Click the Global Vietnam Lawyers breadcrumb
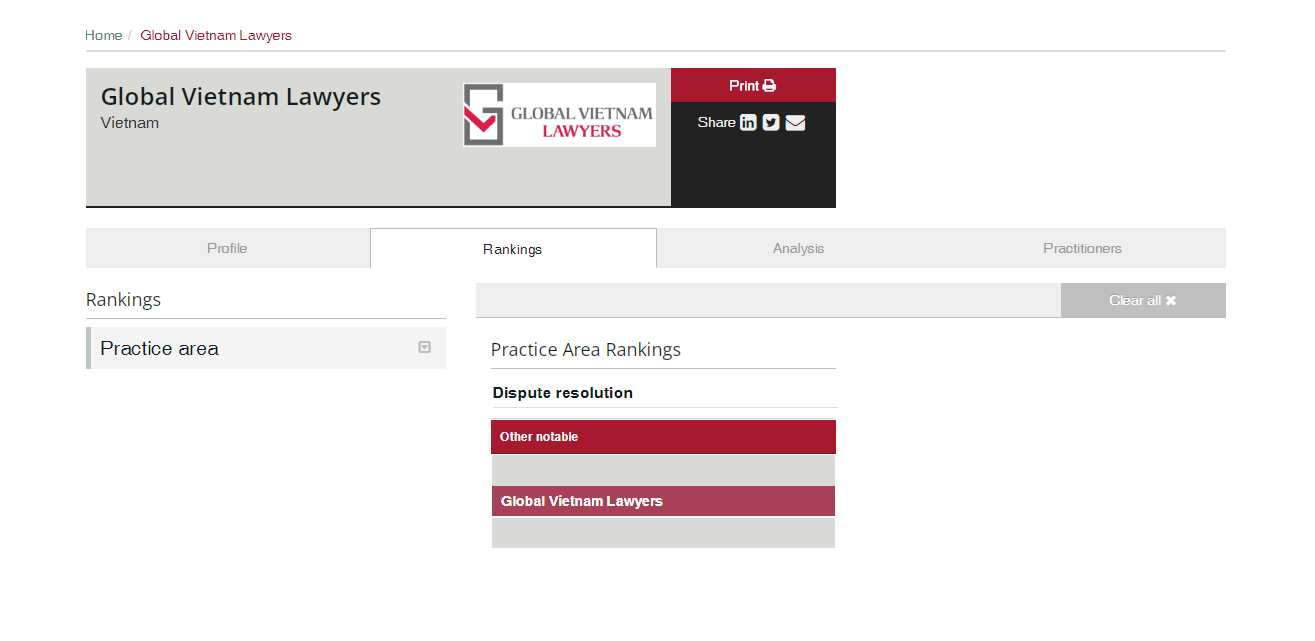The width and height of the screenshot is (1315, 641). (216, 35)
